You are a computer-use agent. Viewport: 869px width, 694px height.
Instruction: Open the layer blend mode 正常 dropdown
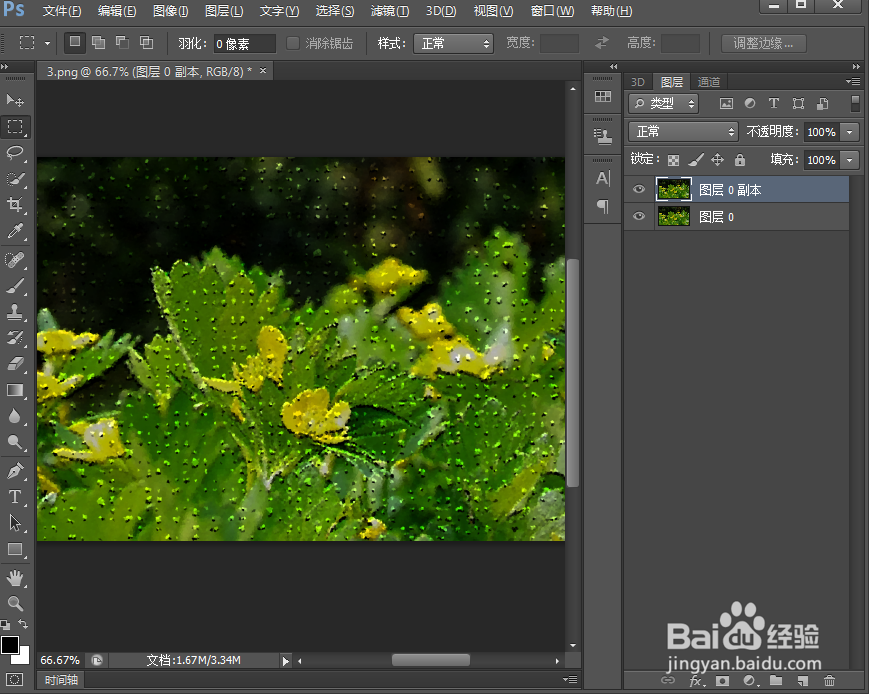pos(683,131)
